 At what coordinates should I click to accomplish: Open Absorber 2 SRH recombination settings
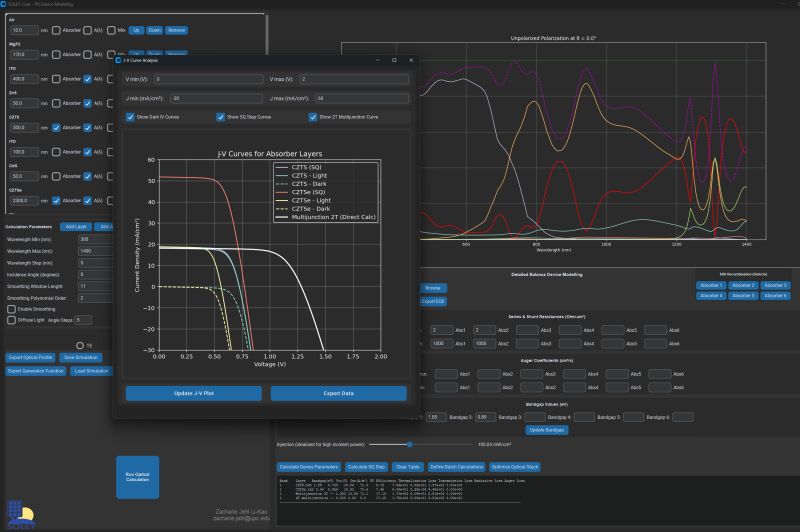tap(743, 286)
